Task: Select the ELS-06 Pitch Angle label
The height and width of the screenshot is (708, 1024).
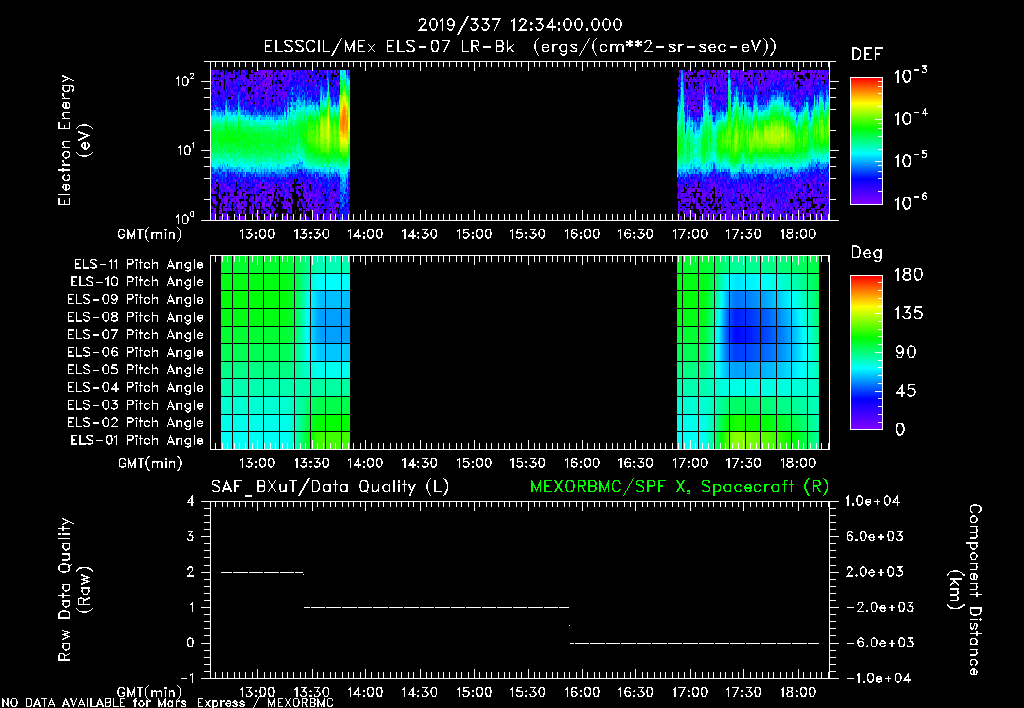Action: [136, 352]
